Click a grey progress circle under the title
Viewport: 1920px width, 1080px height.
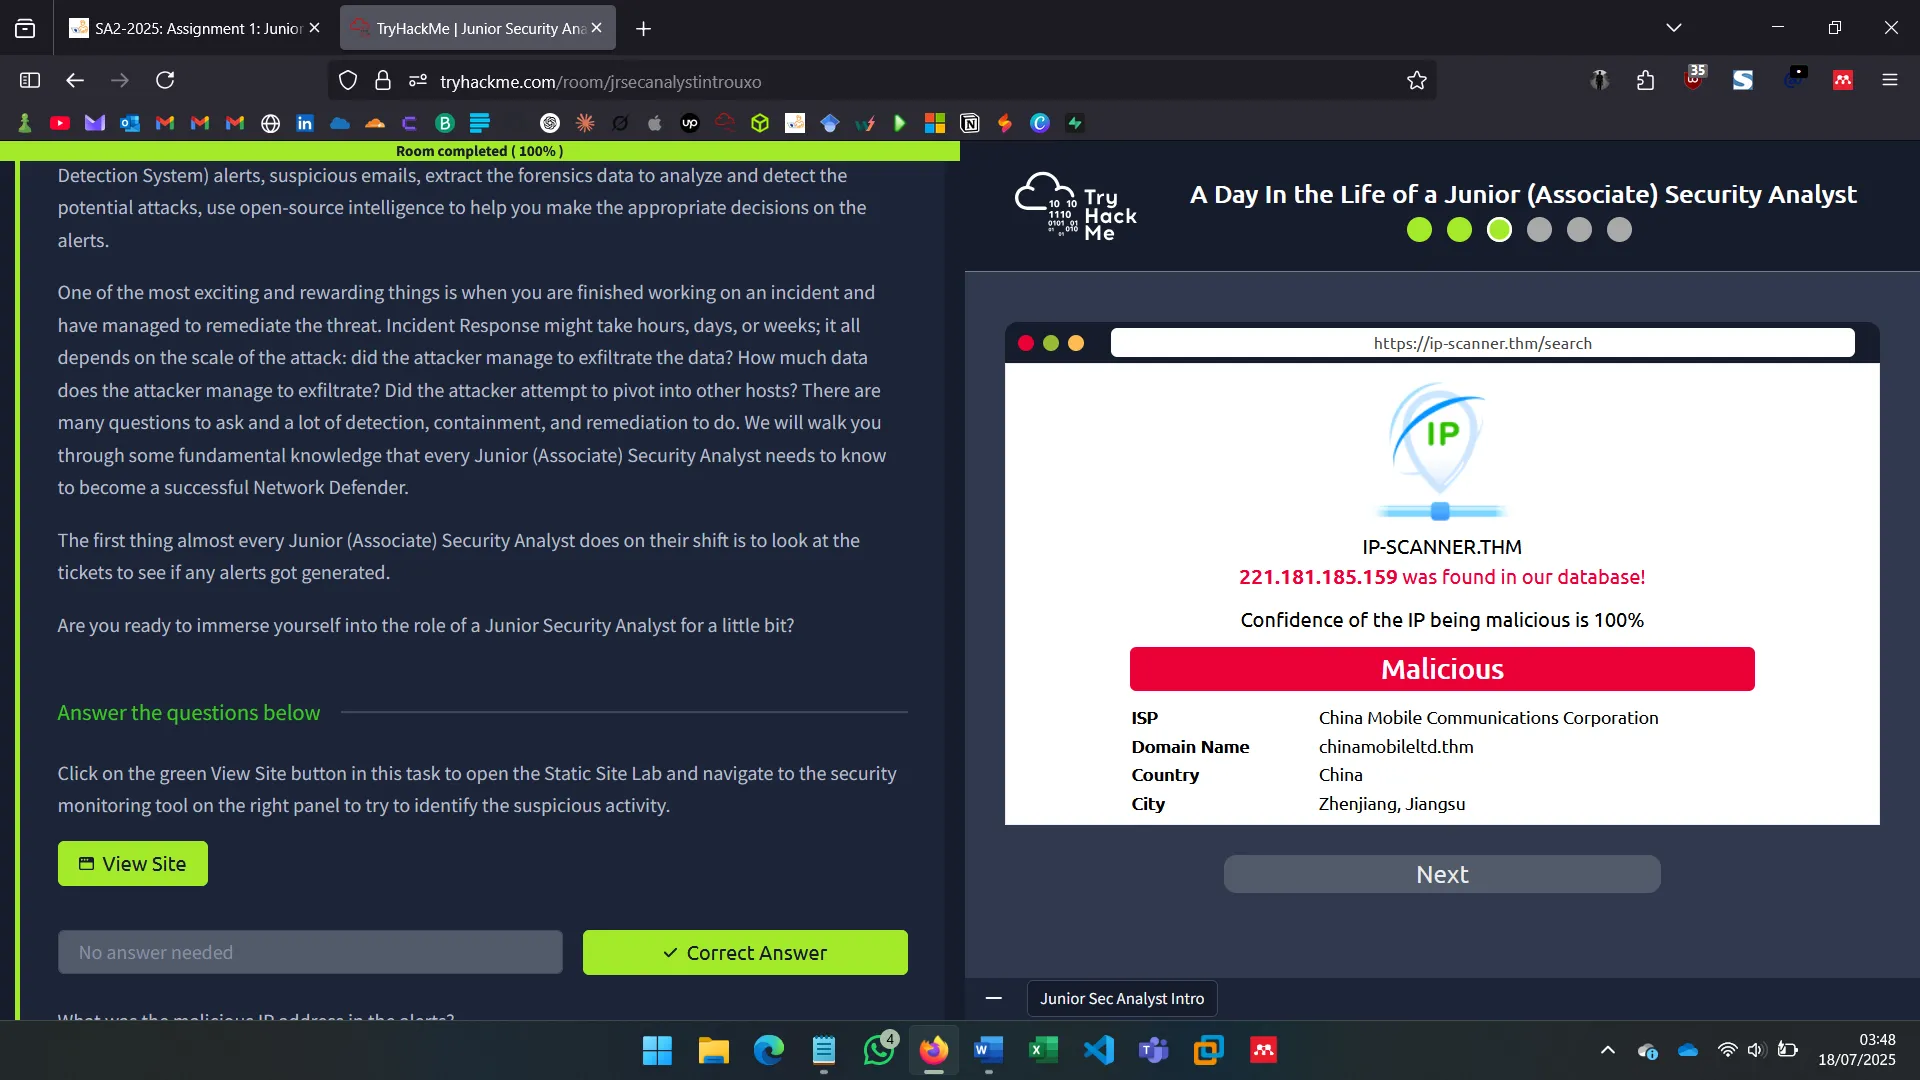(1539, 230)
